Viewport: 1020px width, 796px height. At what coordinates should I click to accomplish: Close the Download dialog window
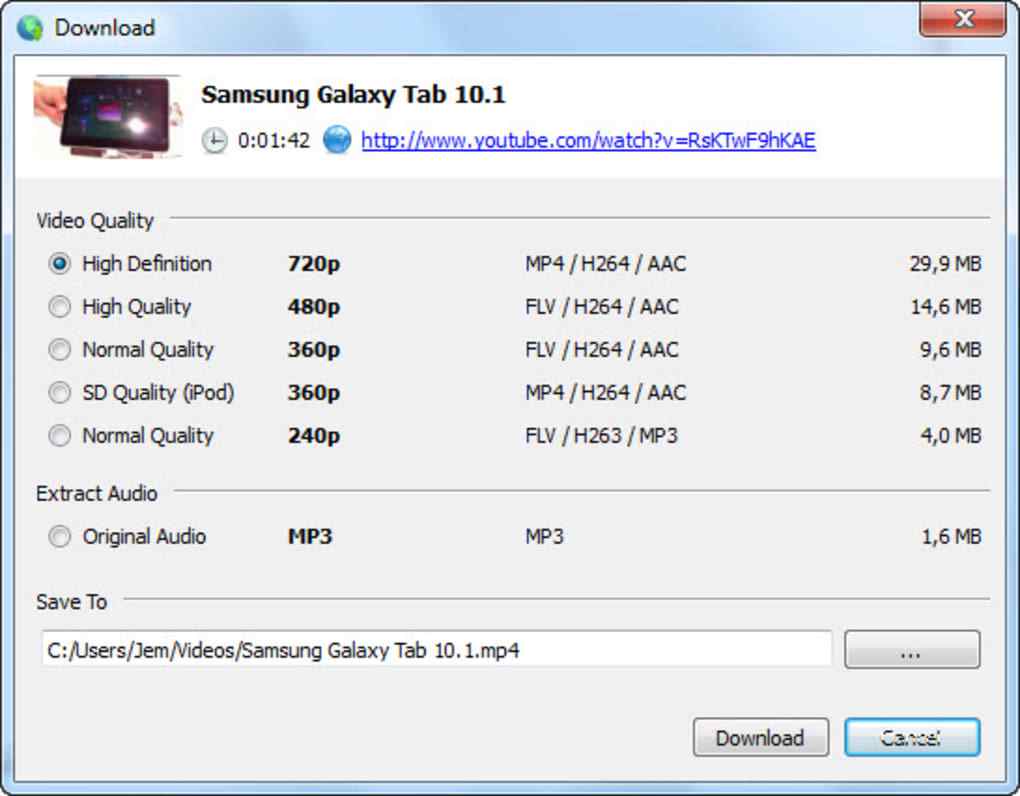point(963,18)
